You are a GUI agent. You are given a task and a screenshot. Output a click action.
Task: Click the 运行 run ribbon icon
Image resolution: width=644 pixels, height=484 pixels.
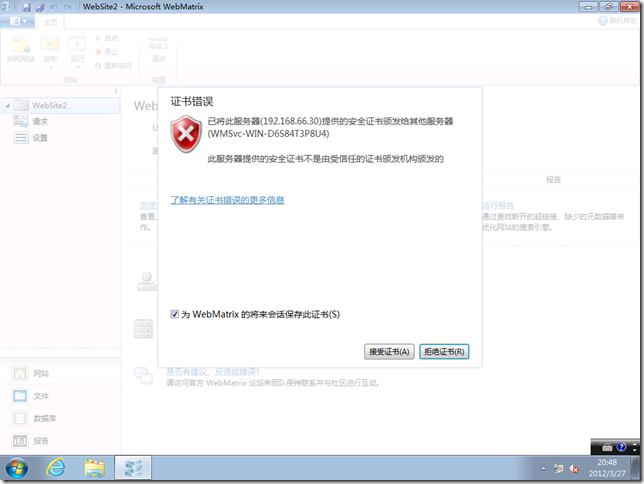[x=77, y=46]
